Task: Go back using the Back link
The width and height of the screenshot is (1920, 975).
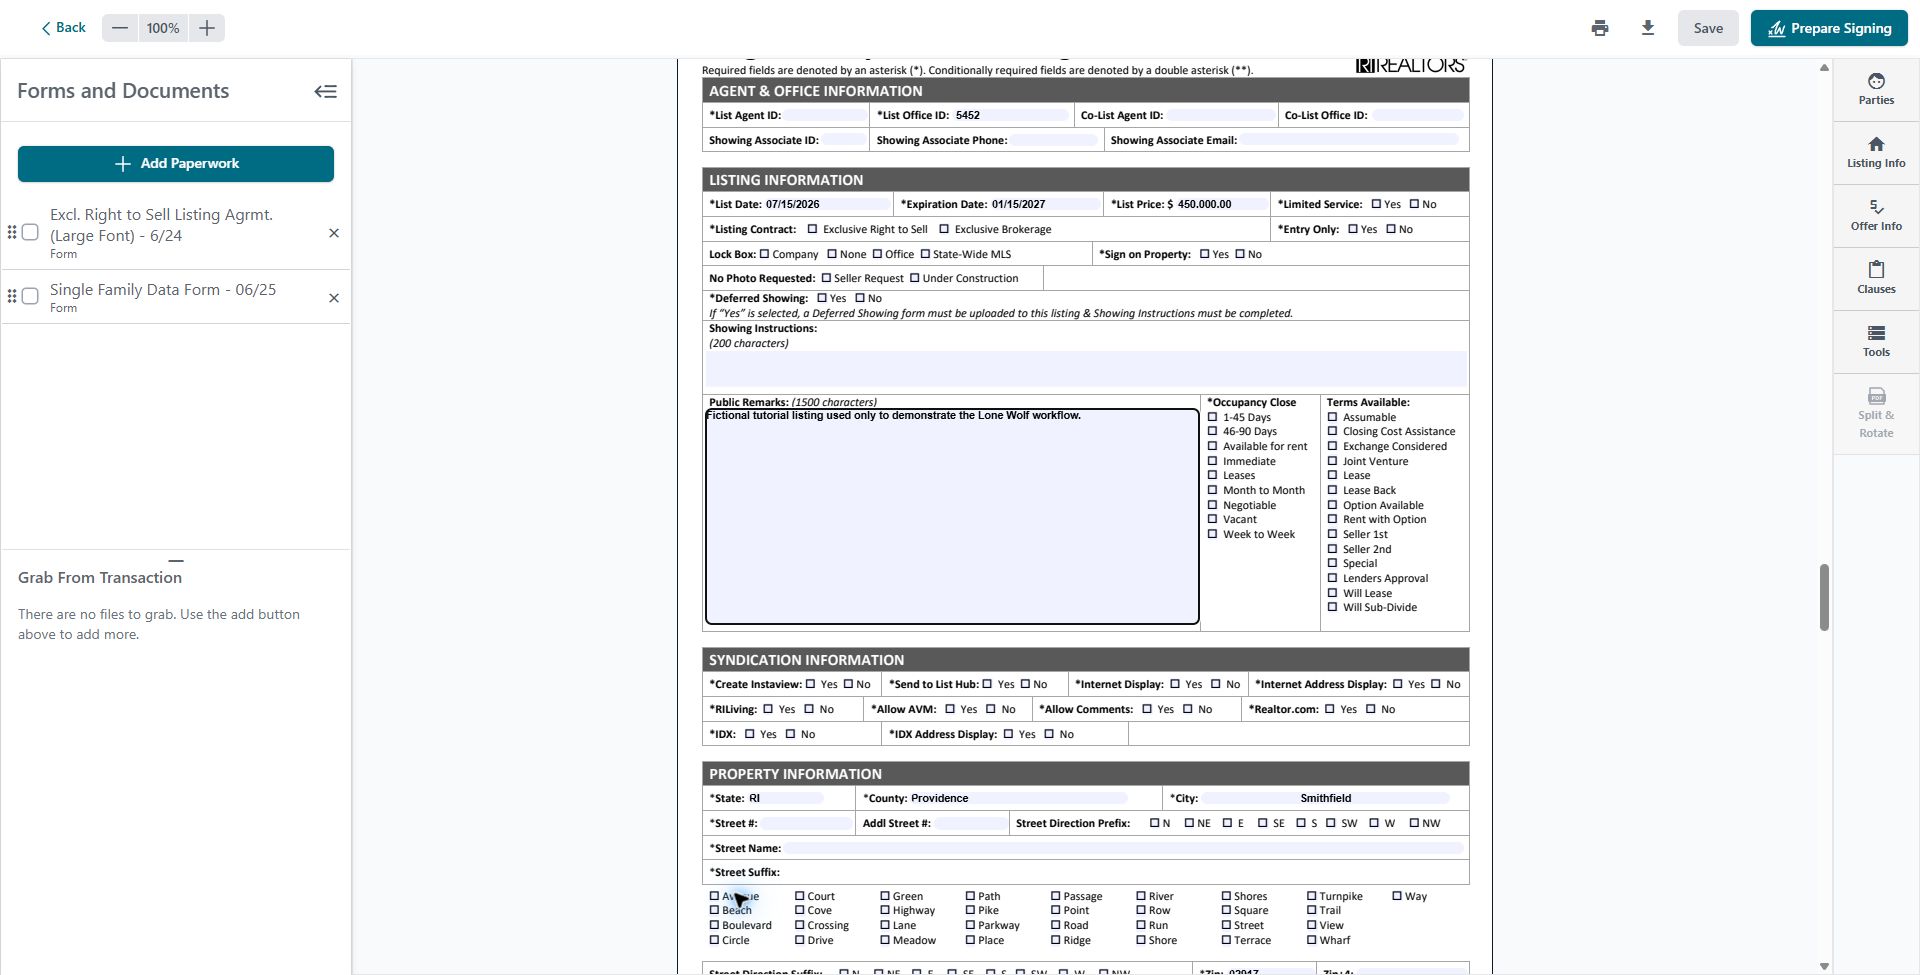Action: tap(63, 28)
